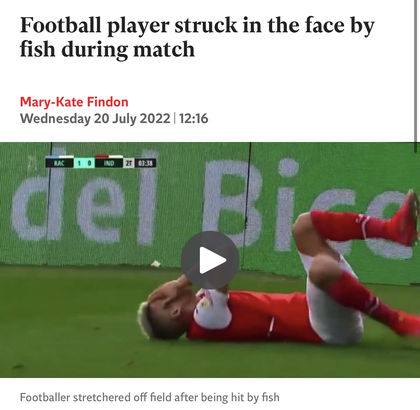Click the IND team label in scoreboard

109,163
